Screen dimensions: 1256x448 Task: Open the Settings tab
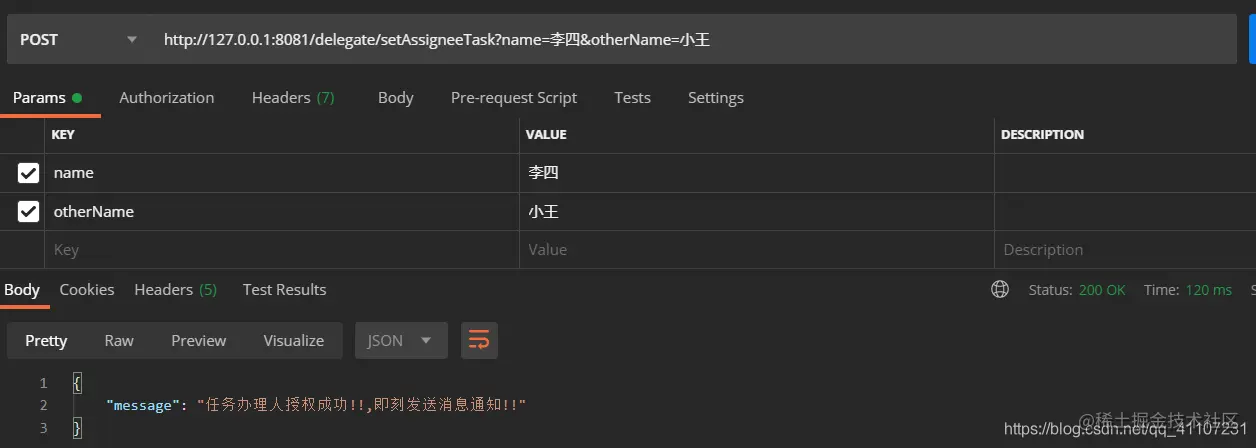(716, 98)
